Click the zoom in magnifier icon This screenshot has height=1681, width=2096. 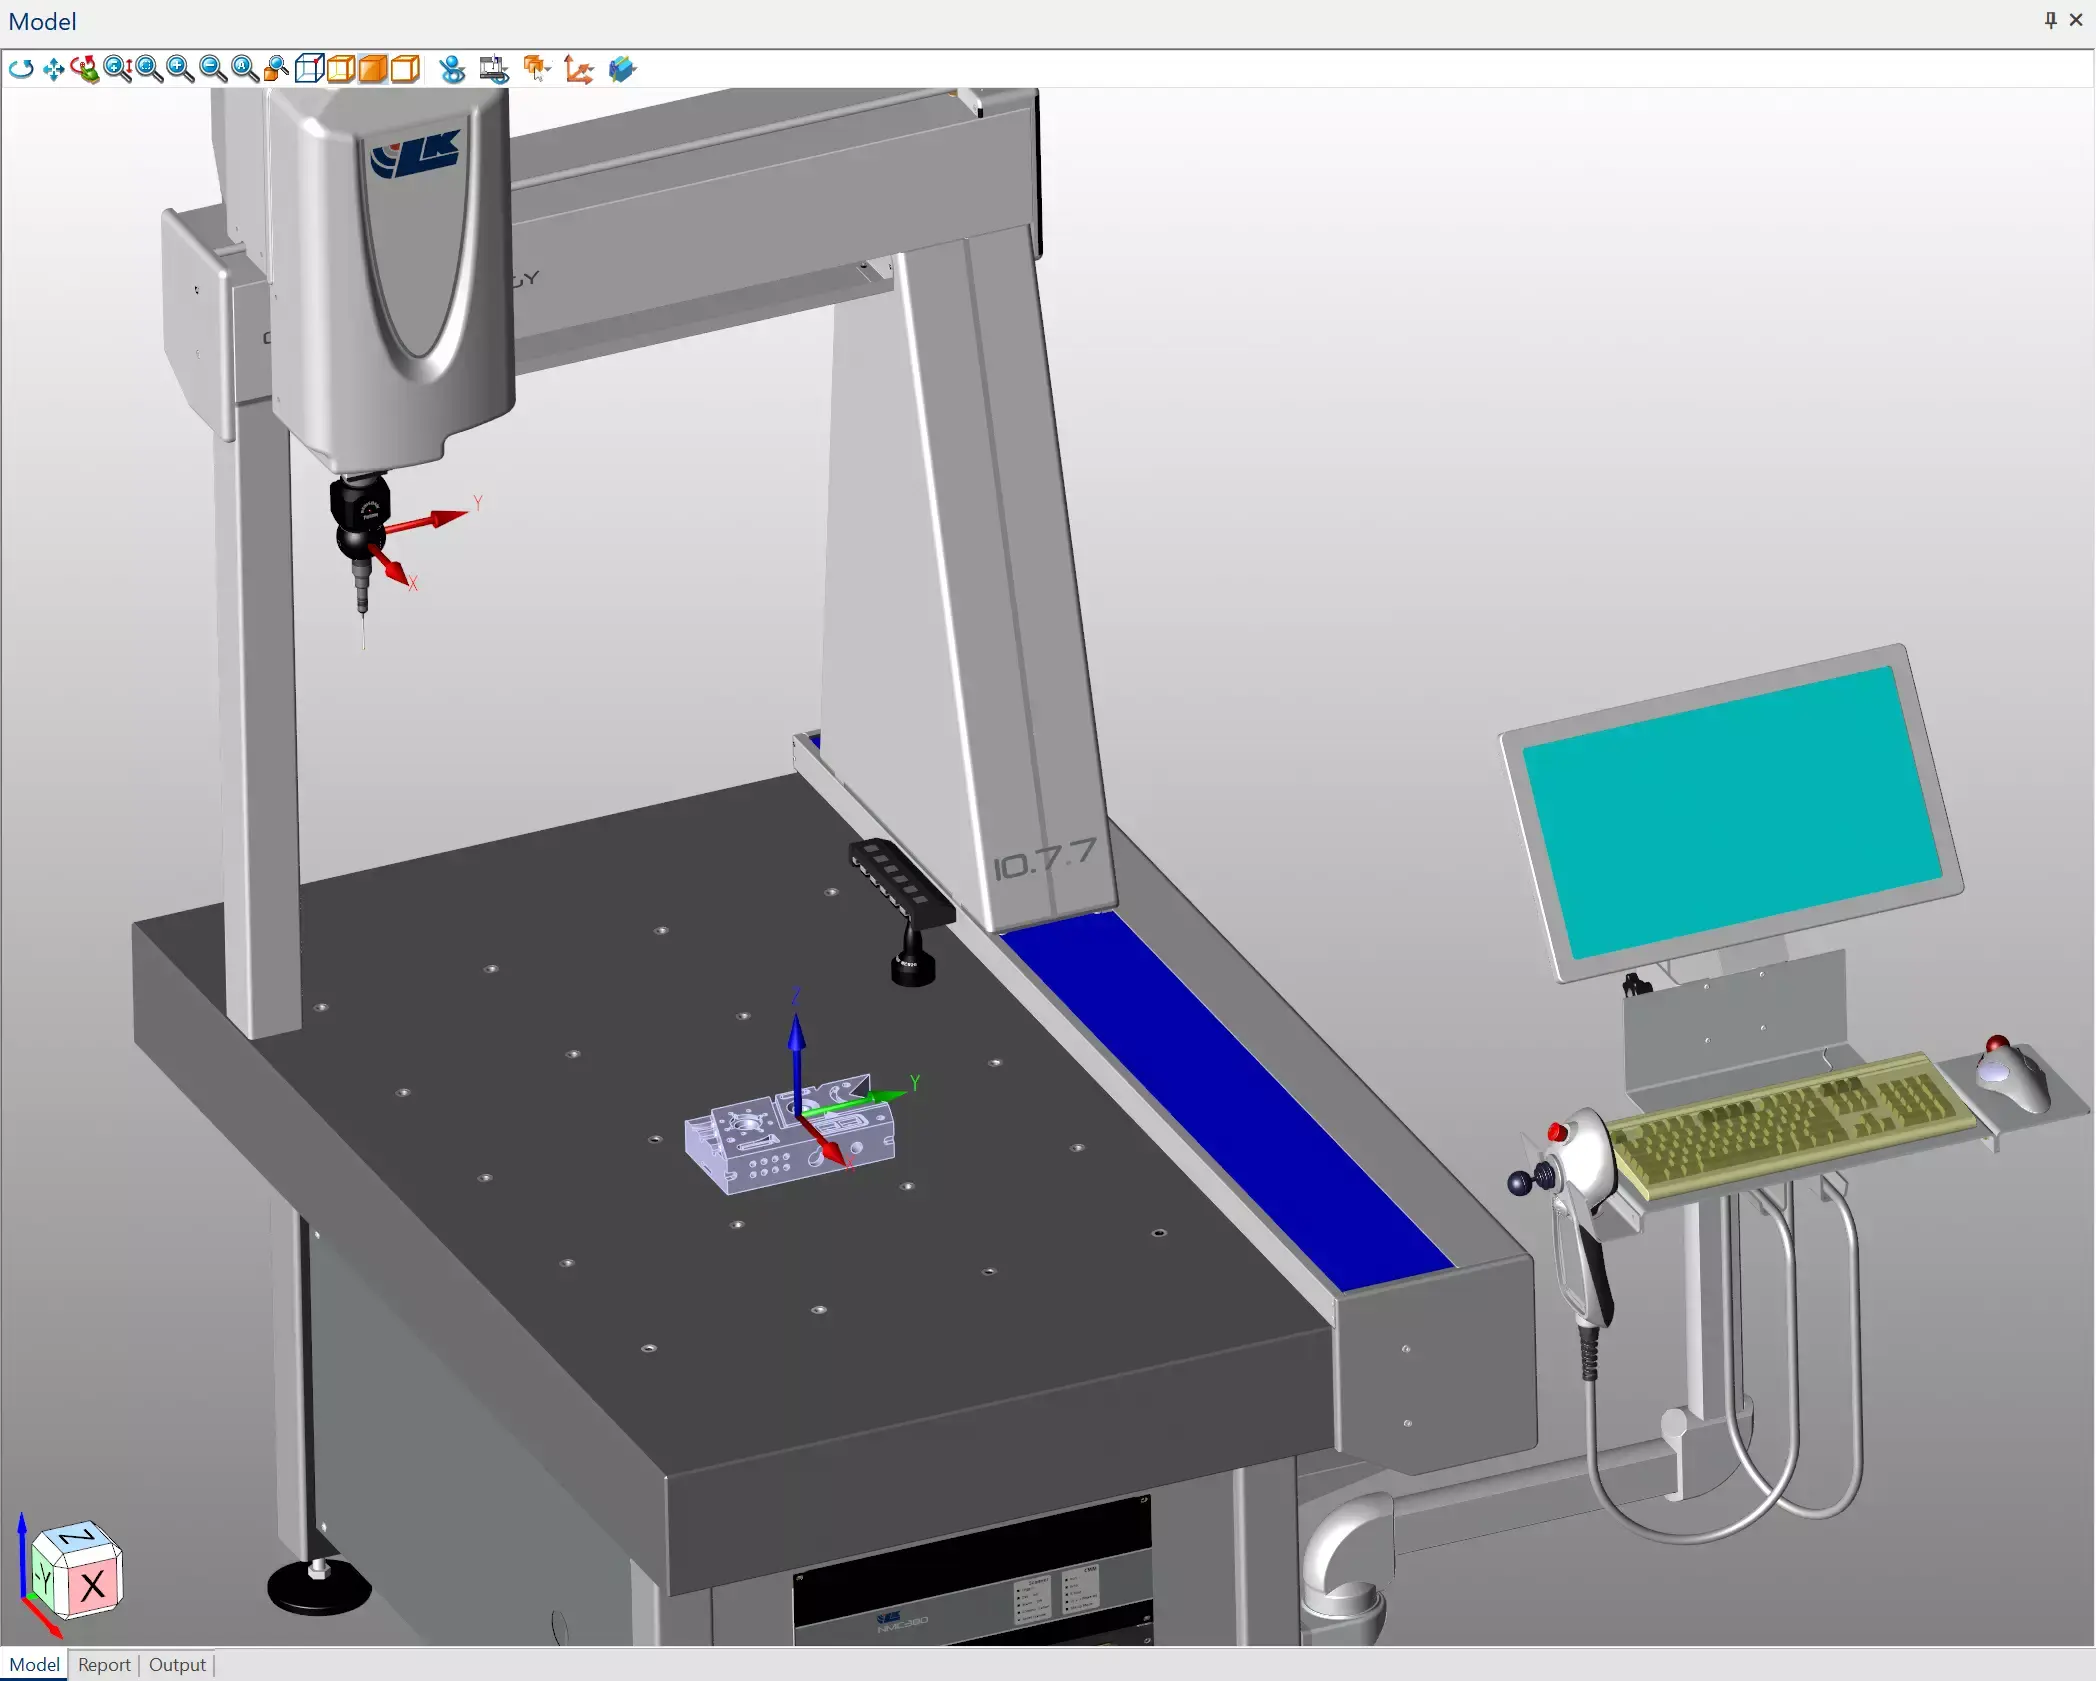coord(179,69)
